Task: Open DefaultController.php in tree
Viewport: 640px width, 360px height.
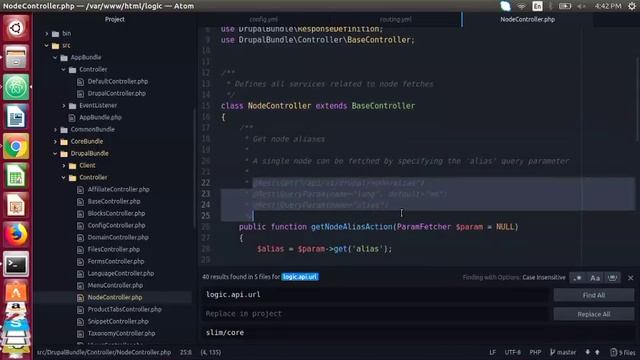Action: [x=118, y=81]
